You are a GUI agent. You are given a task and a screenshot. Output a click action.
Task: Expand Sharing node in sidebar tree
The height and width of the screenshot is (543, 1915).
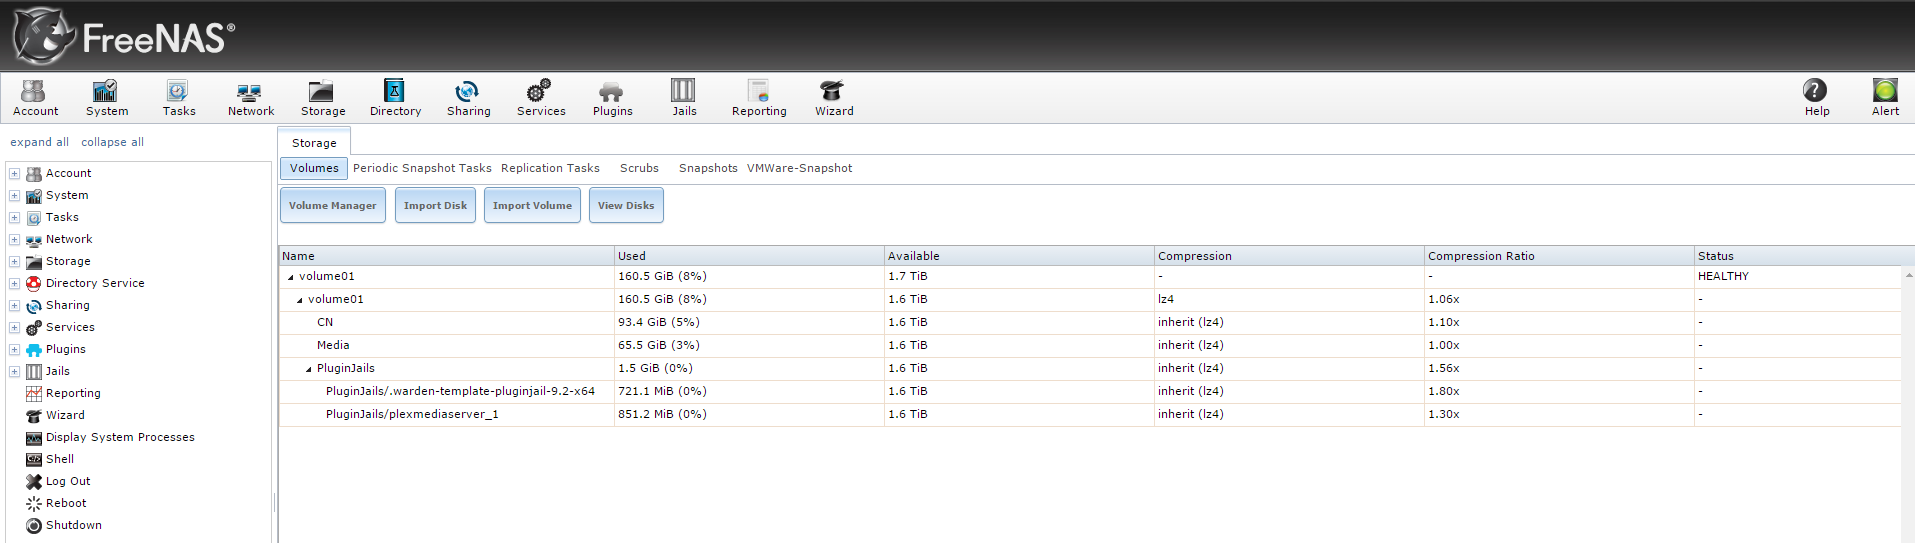(x=14, y=305)
